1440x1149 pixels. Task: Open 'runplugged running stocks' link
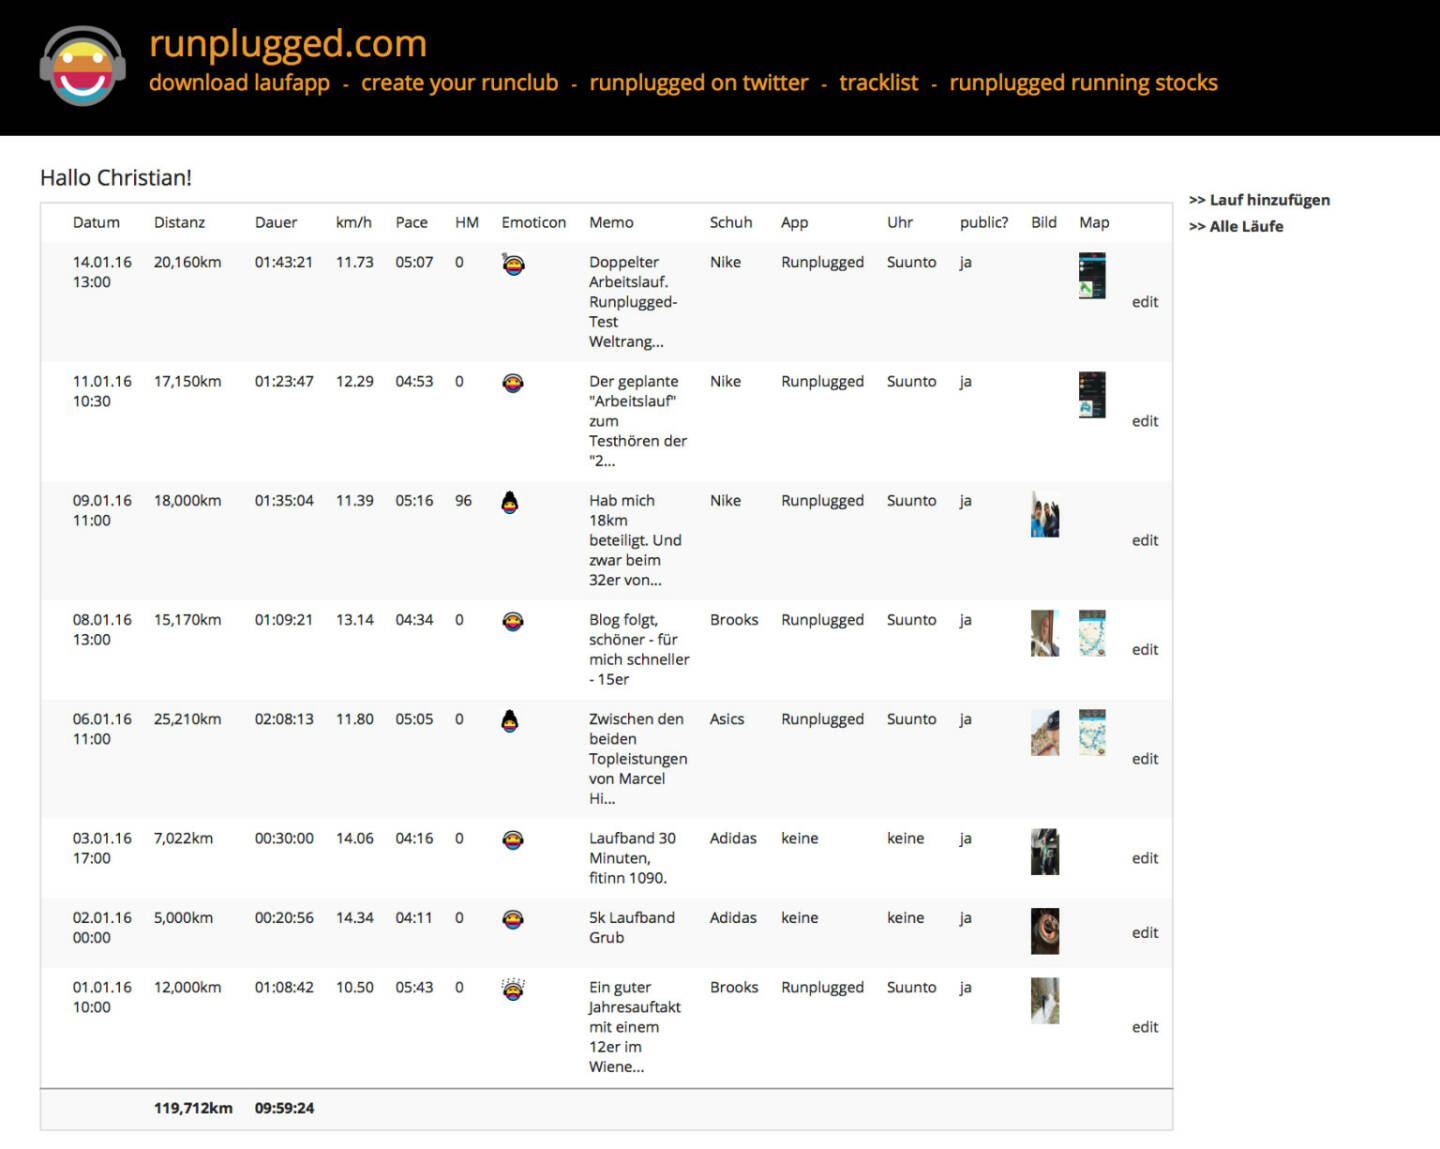(1083, 83)
